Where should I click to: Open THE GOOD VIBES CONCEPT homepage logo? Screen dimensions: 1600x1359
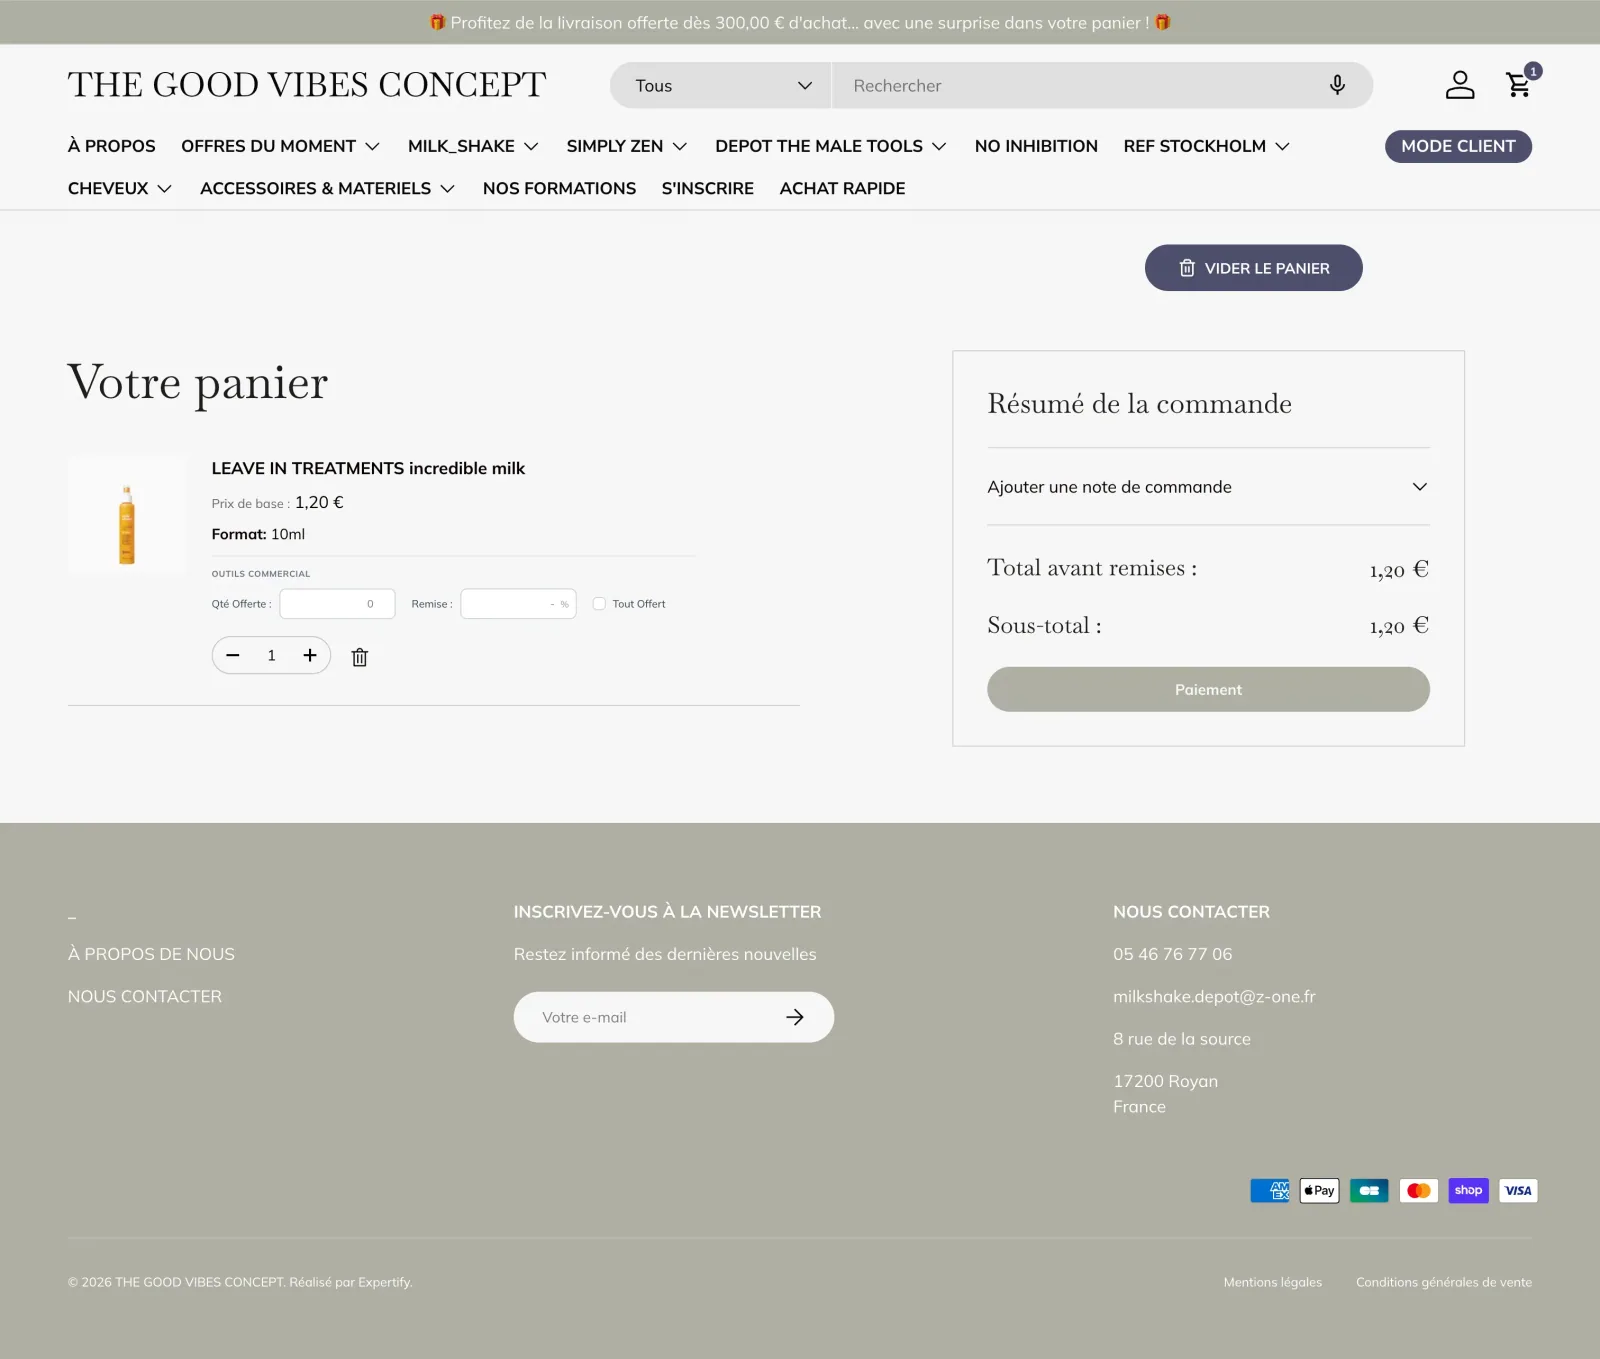coord(307,85)
